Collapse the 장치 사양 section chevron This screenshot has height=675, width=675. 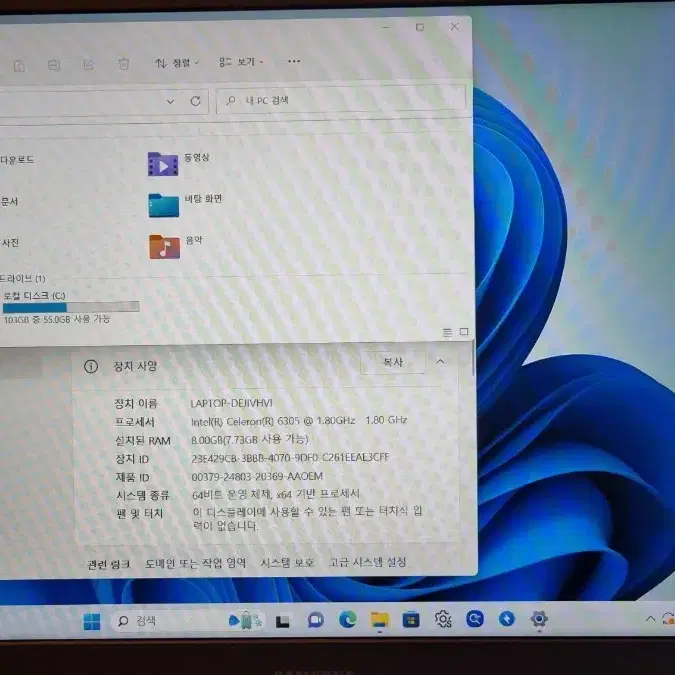[440, 362]
